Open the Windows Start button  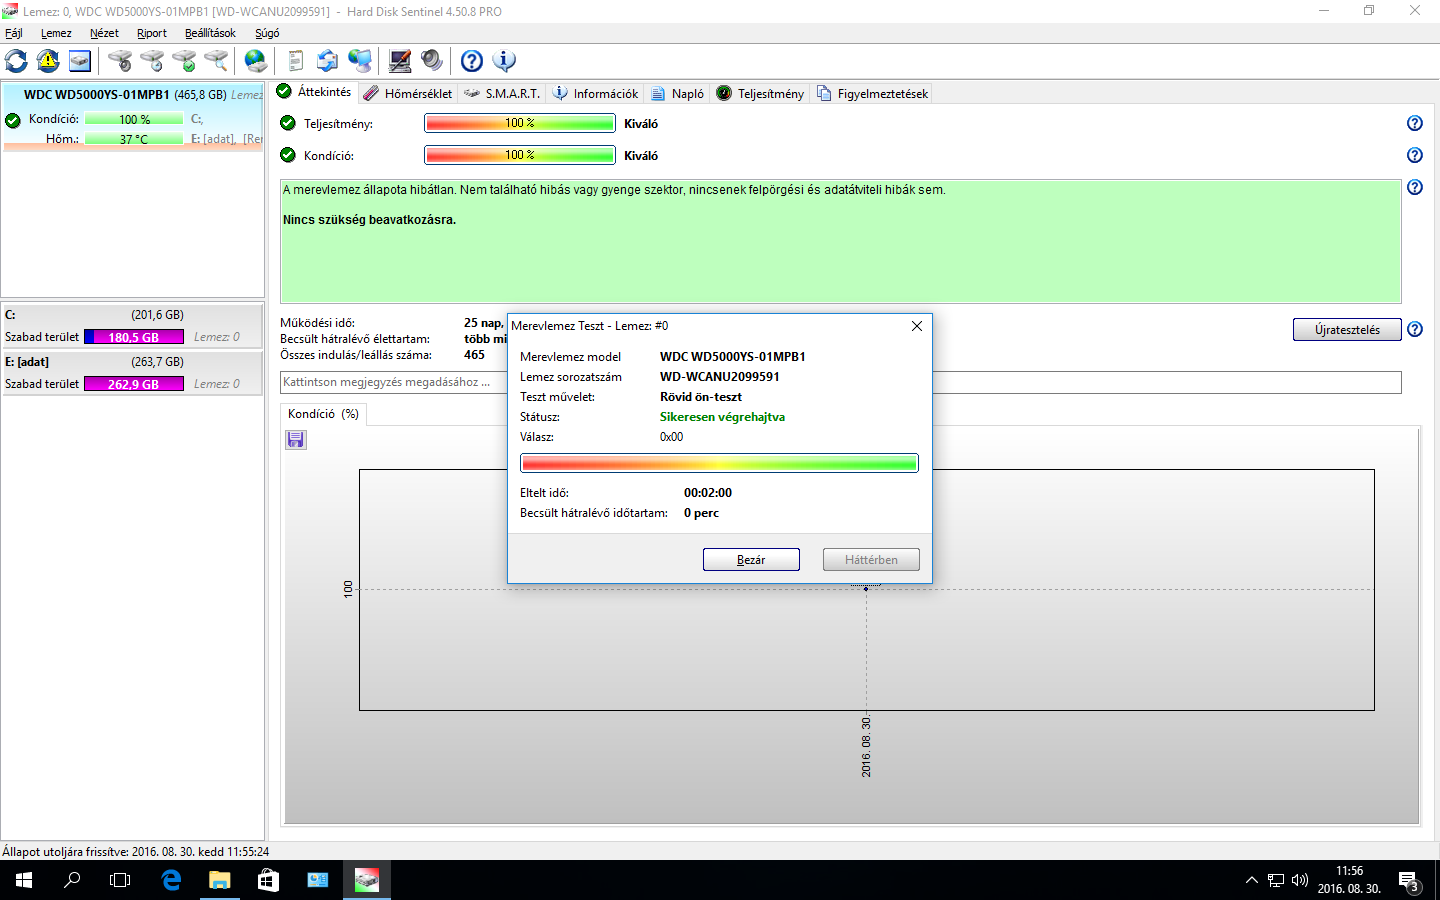coord(24,880)
